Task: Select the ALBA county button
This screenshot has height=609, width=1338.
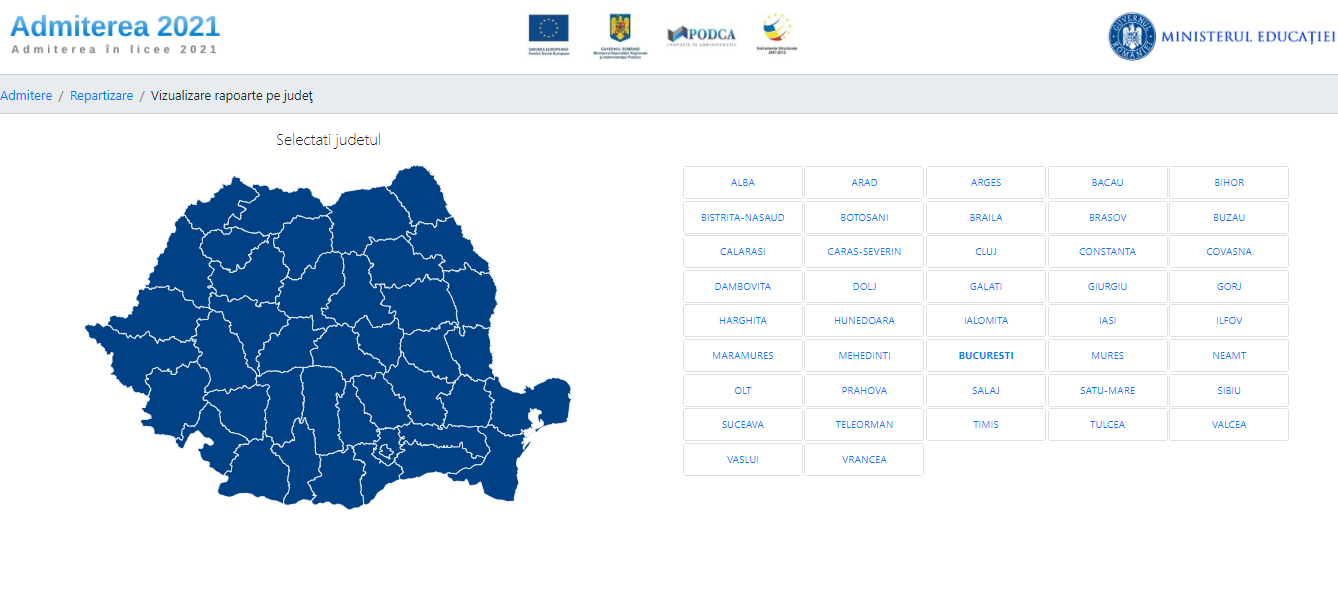Action: [742, 183]
